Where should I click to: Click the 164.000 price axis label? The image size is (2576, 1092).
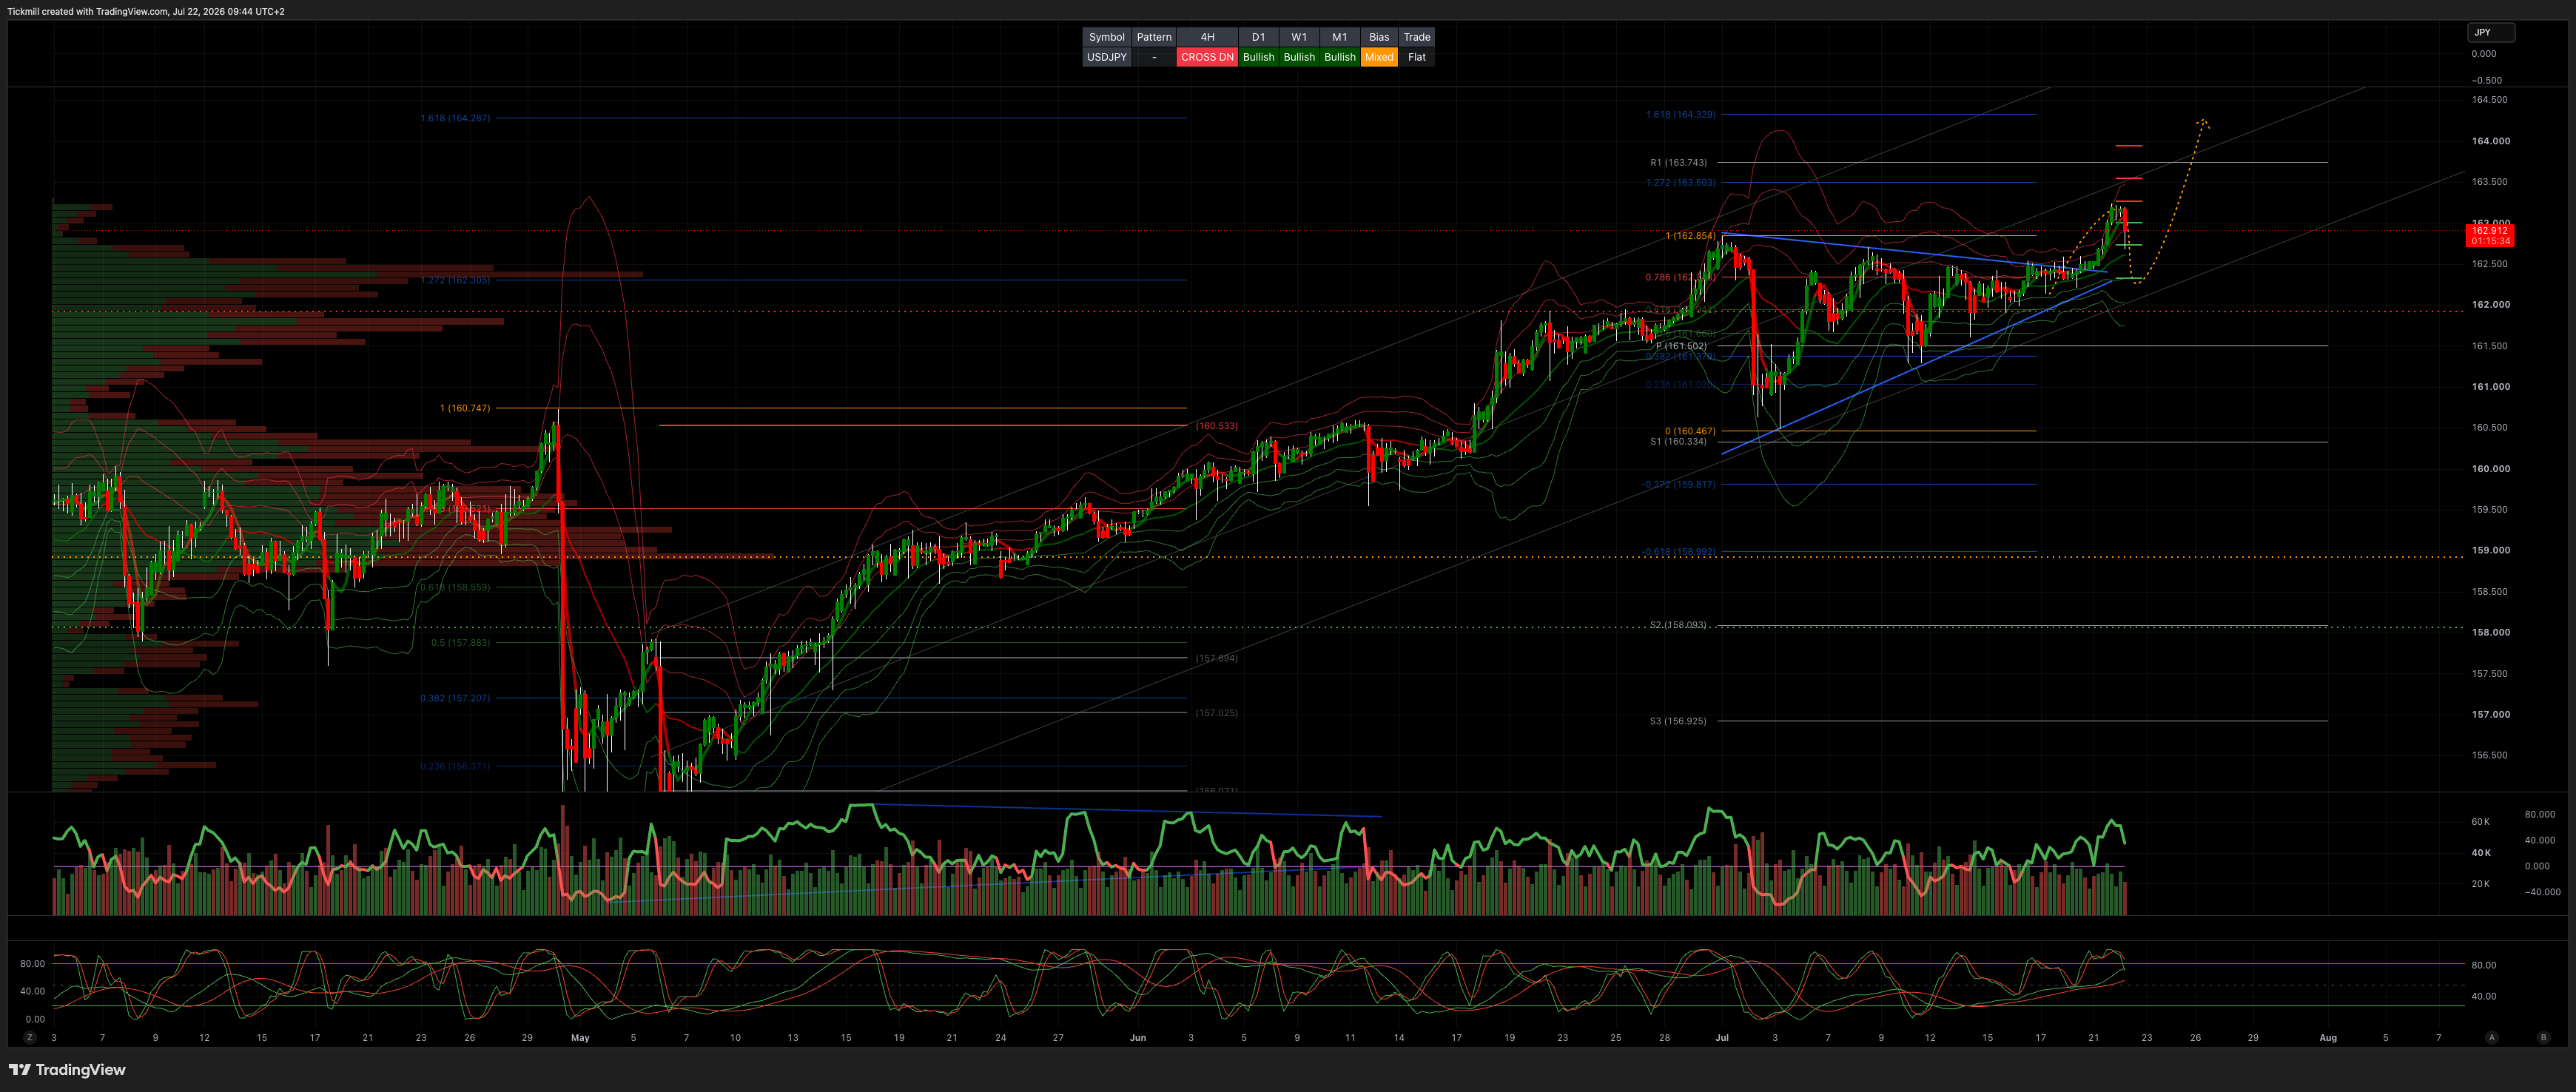tap(2491, 141)
